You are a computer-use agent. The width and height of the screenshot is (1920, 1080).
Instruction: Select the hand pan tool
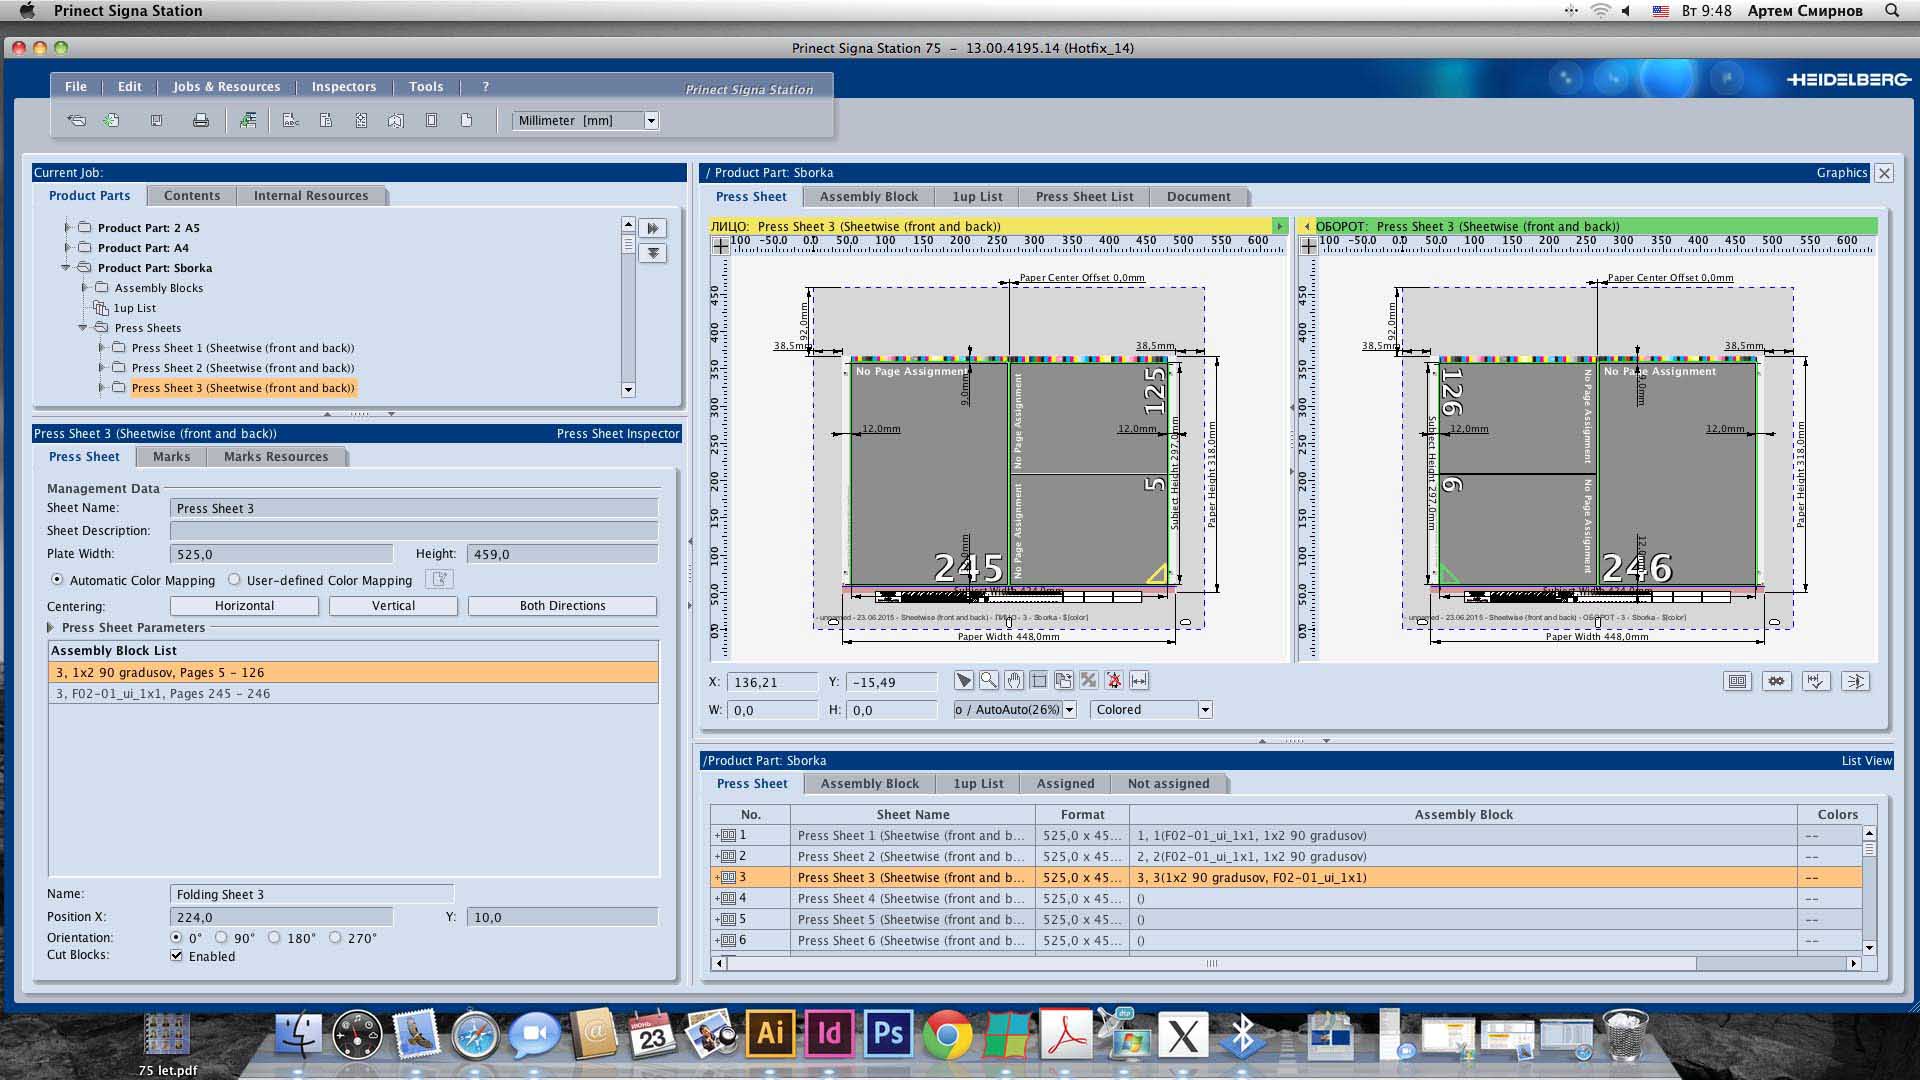point(1013,681)
